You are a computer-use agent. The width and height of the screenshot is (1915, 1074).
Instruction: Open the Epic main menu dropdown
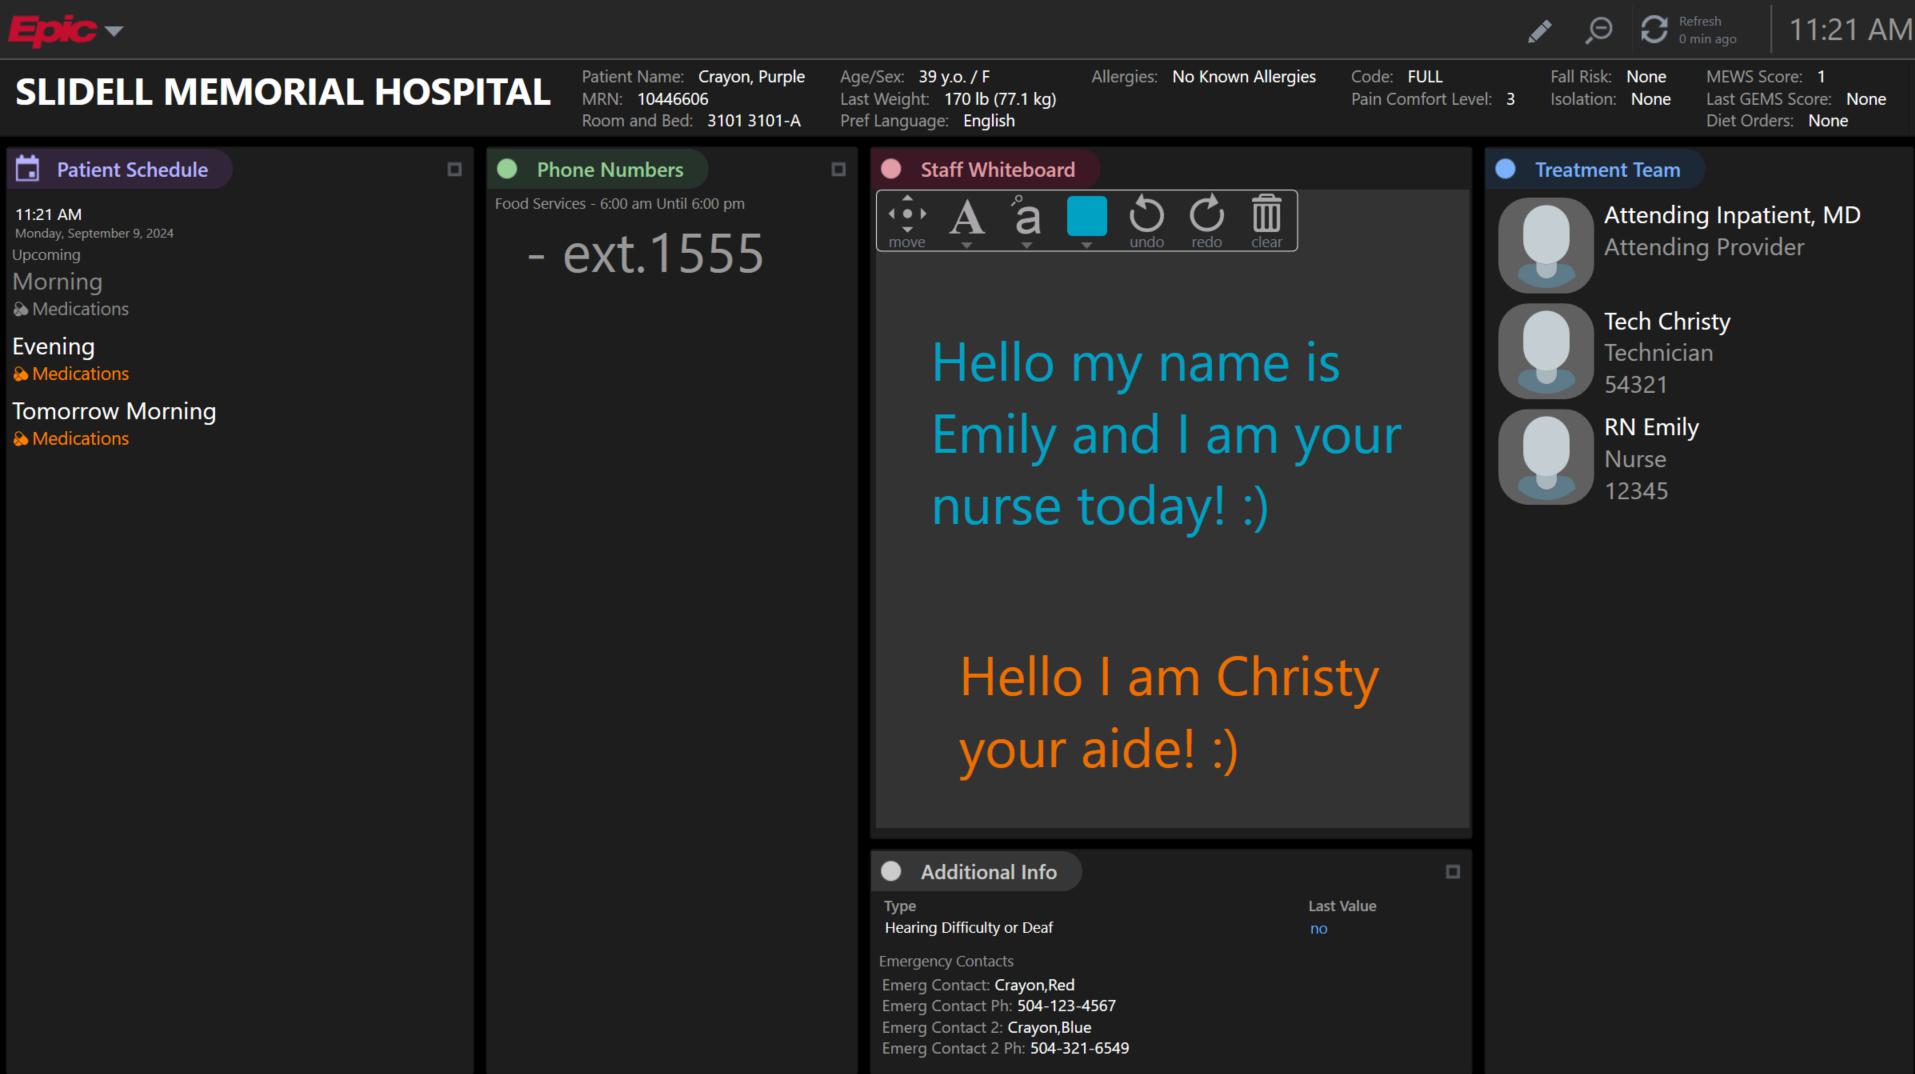pyautogui.click(x=114, y=31)
